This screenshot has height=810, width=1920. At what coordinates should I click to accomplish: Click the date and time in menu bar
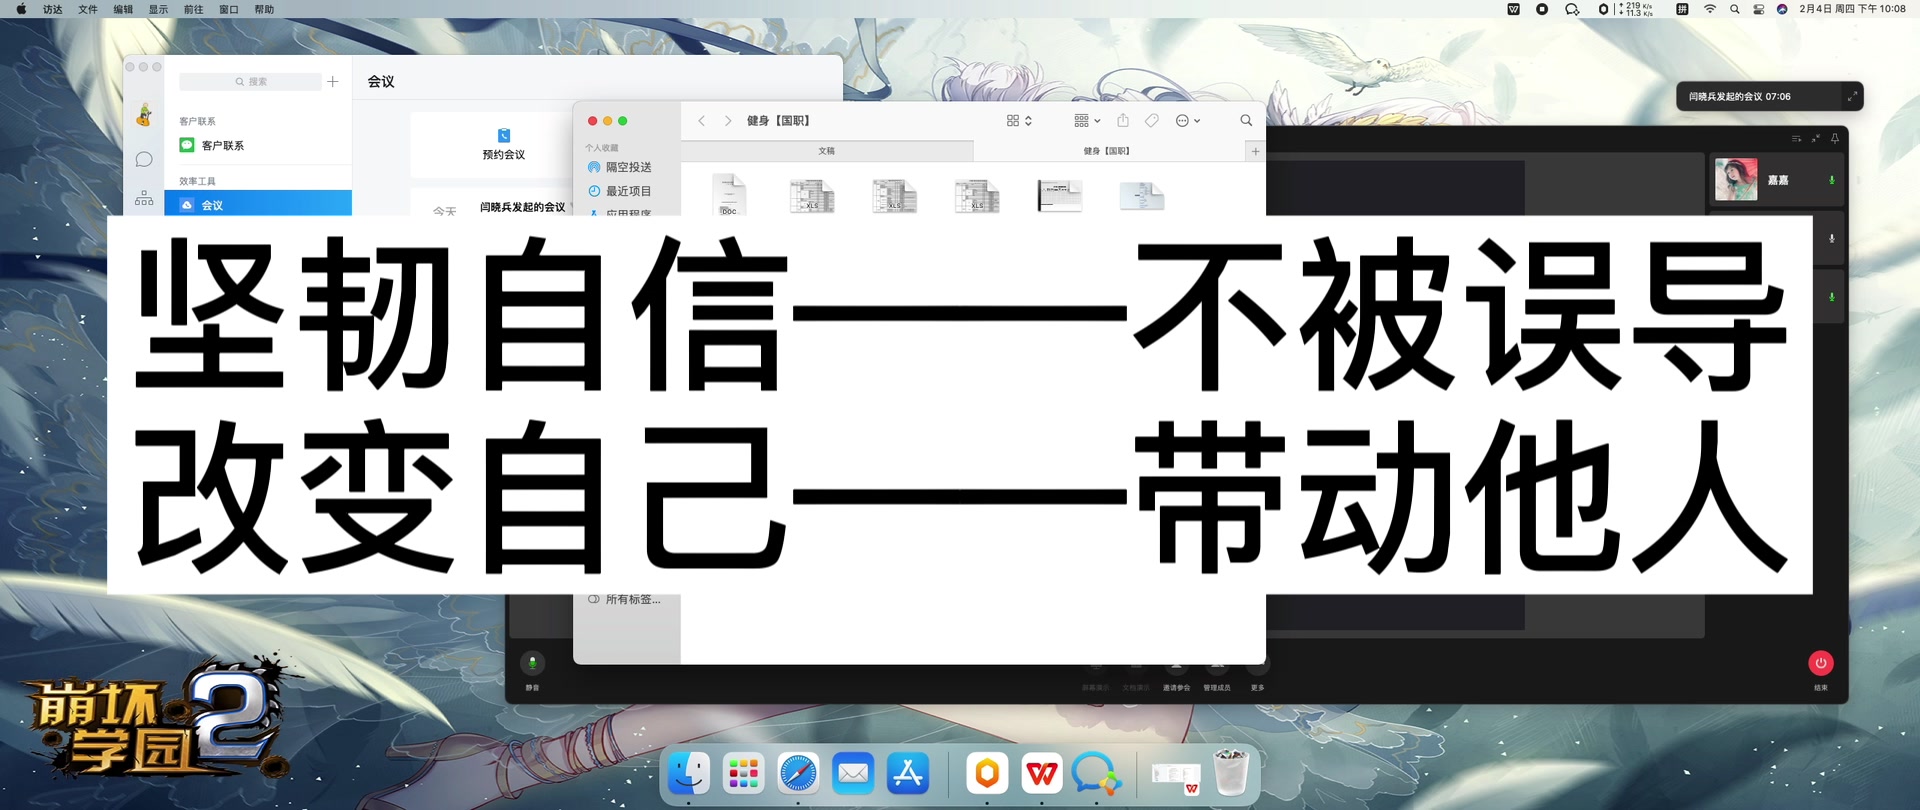tap(1852, 9)
